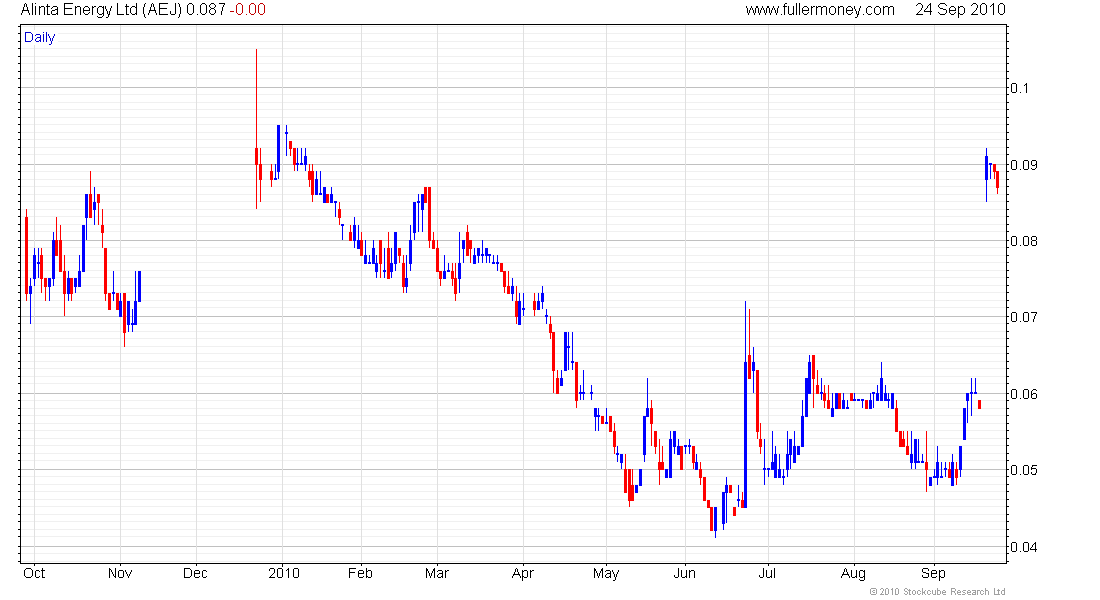This screenshot has height=600, width=1100.
Task: Select the 0.07 price axis label
Action: pyautogui.click(x=1024, y=317)
